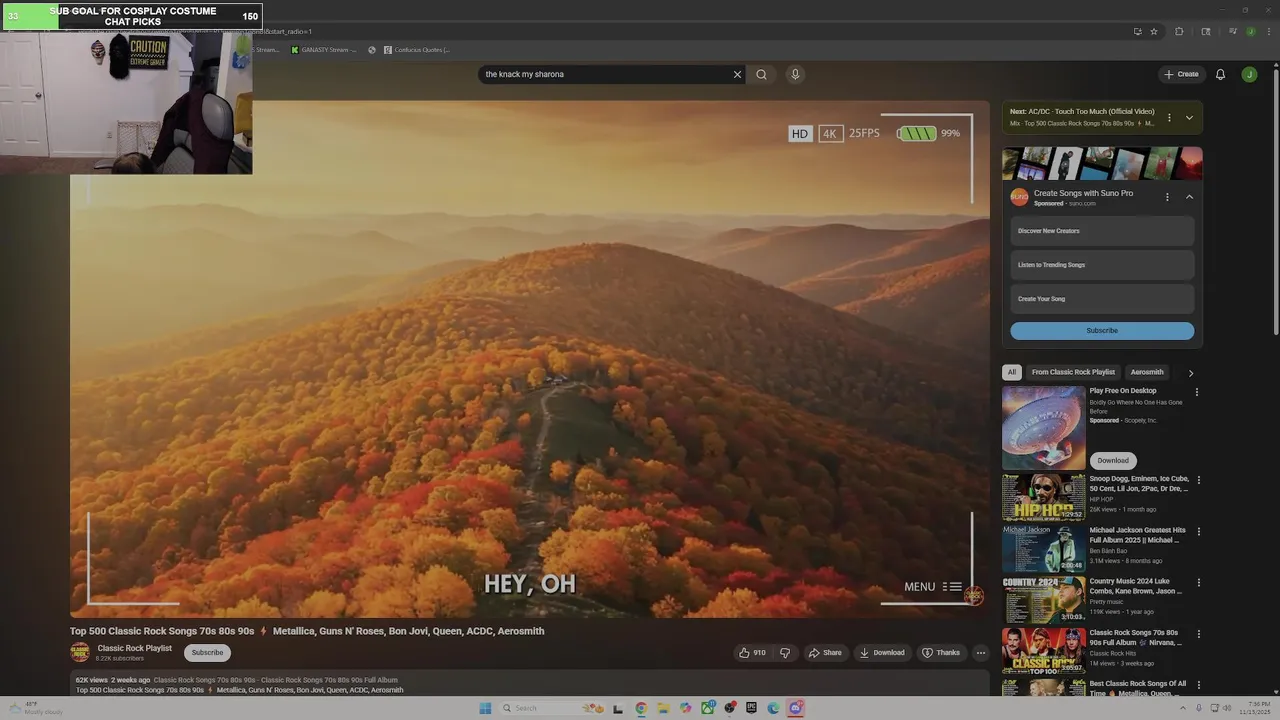Bookmark this page with the star icon
This screenshot has width=1280, height=720.
tap(1154, 31)
